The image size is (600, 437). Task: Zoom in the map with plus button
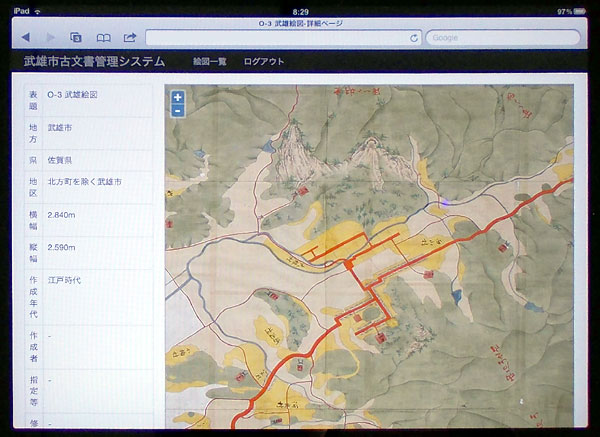178,97
